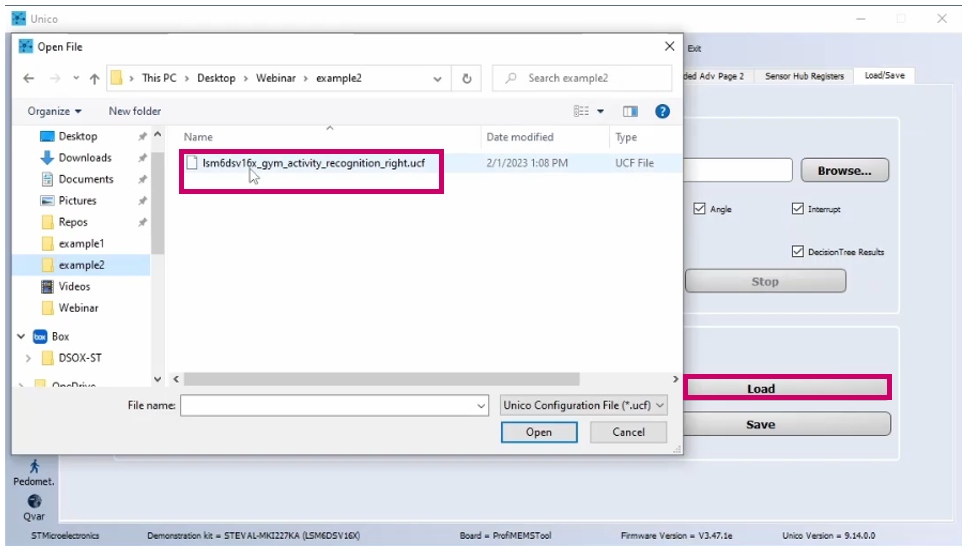Viewport: 971px width, 551px height.
Task: Open the view options dropdown arrow
Action: pos(600,111)
